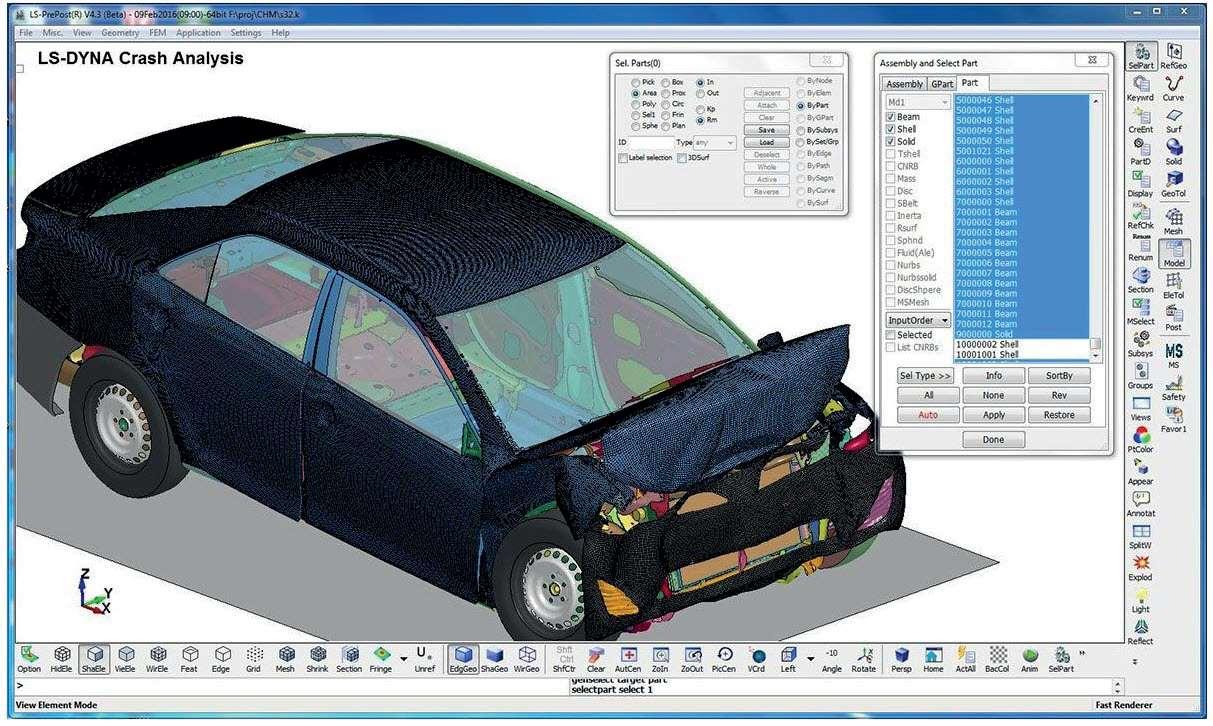Expand the Left view dropdown arrow
The image size is (1213, 726).
tap(810, 658)
